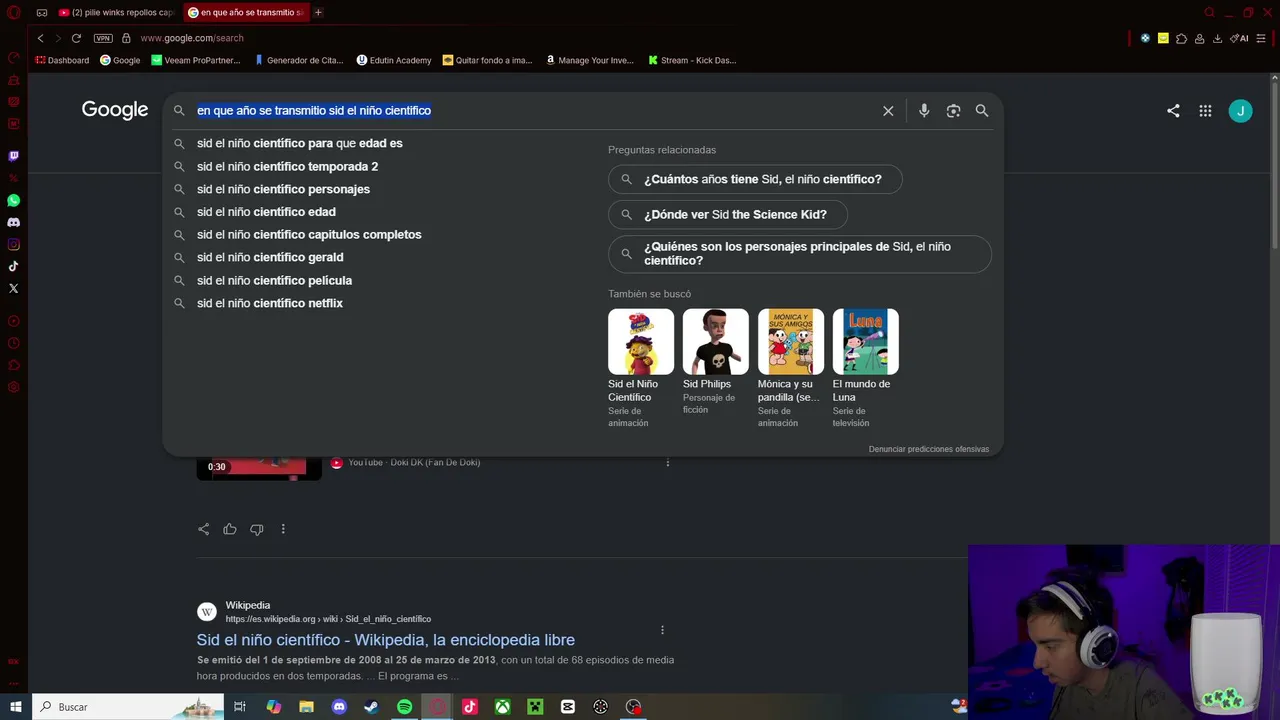Select the '¿Quiénes son los personajes principales' question

point(800,253)
